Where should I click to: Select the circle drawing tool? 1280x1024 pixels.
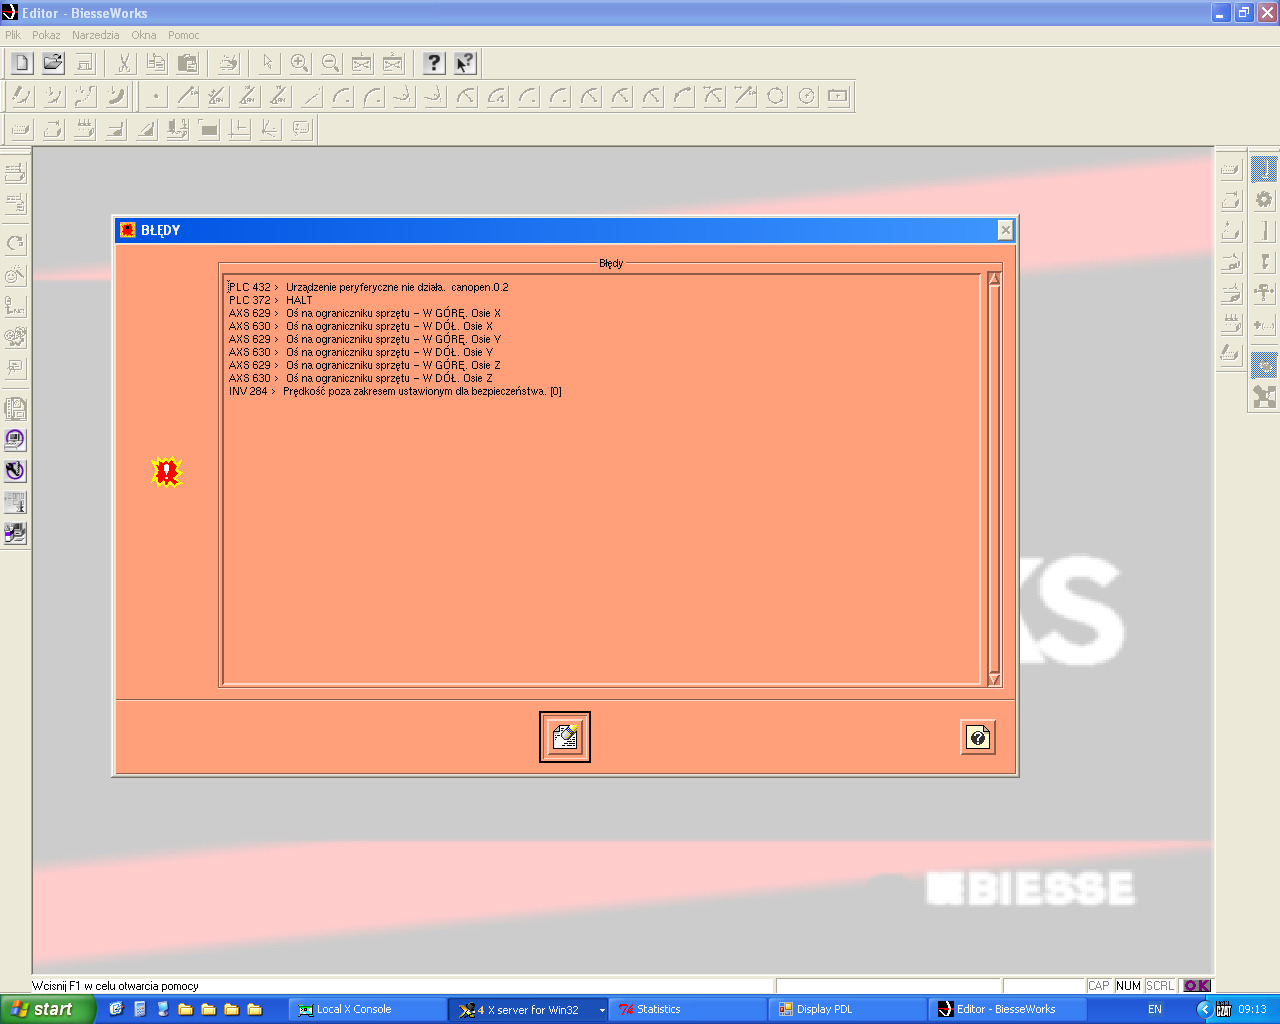(776, 96)
